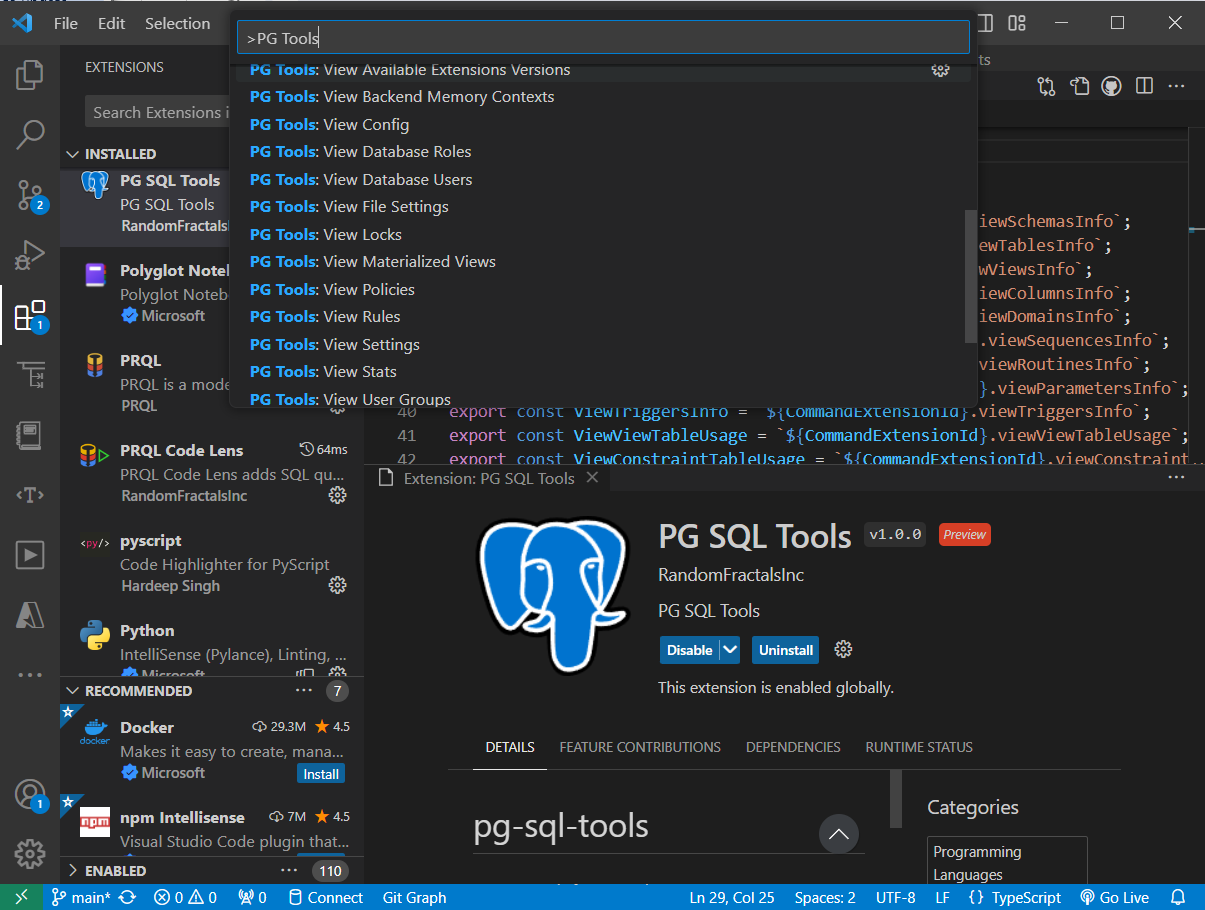Open the Run and Debug view
This screenshot has height=910, width=1205.
click(30, 255)
